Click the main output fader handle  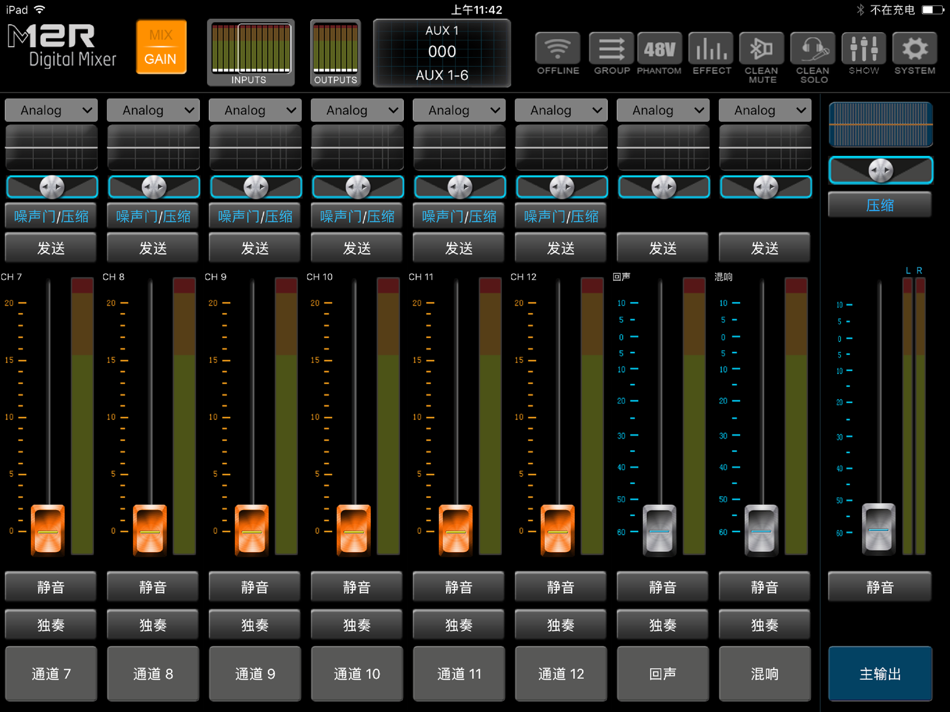pyautogui.click(x=879, y=528)
